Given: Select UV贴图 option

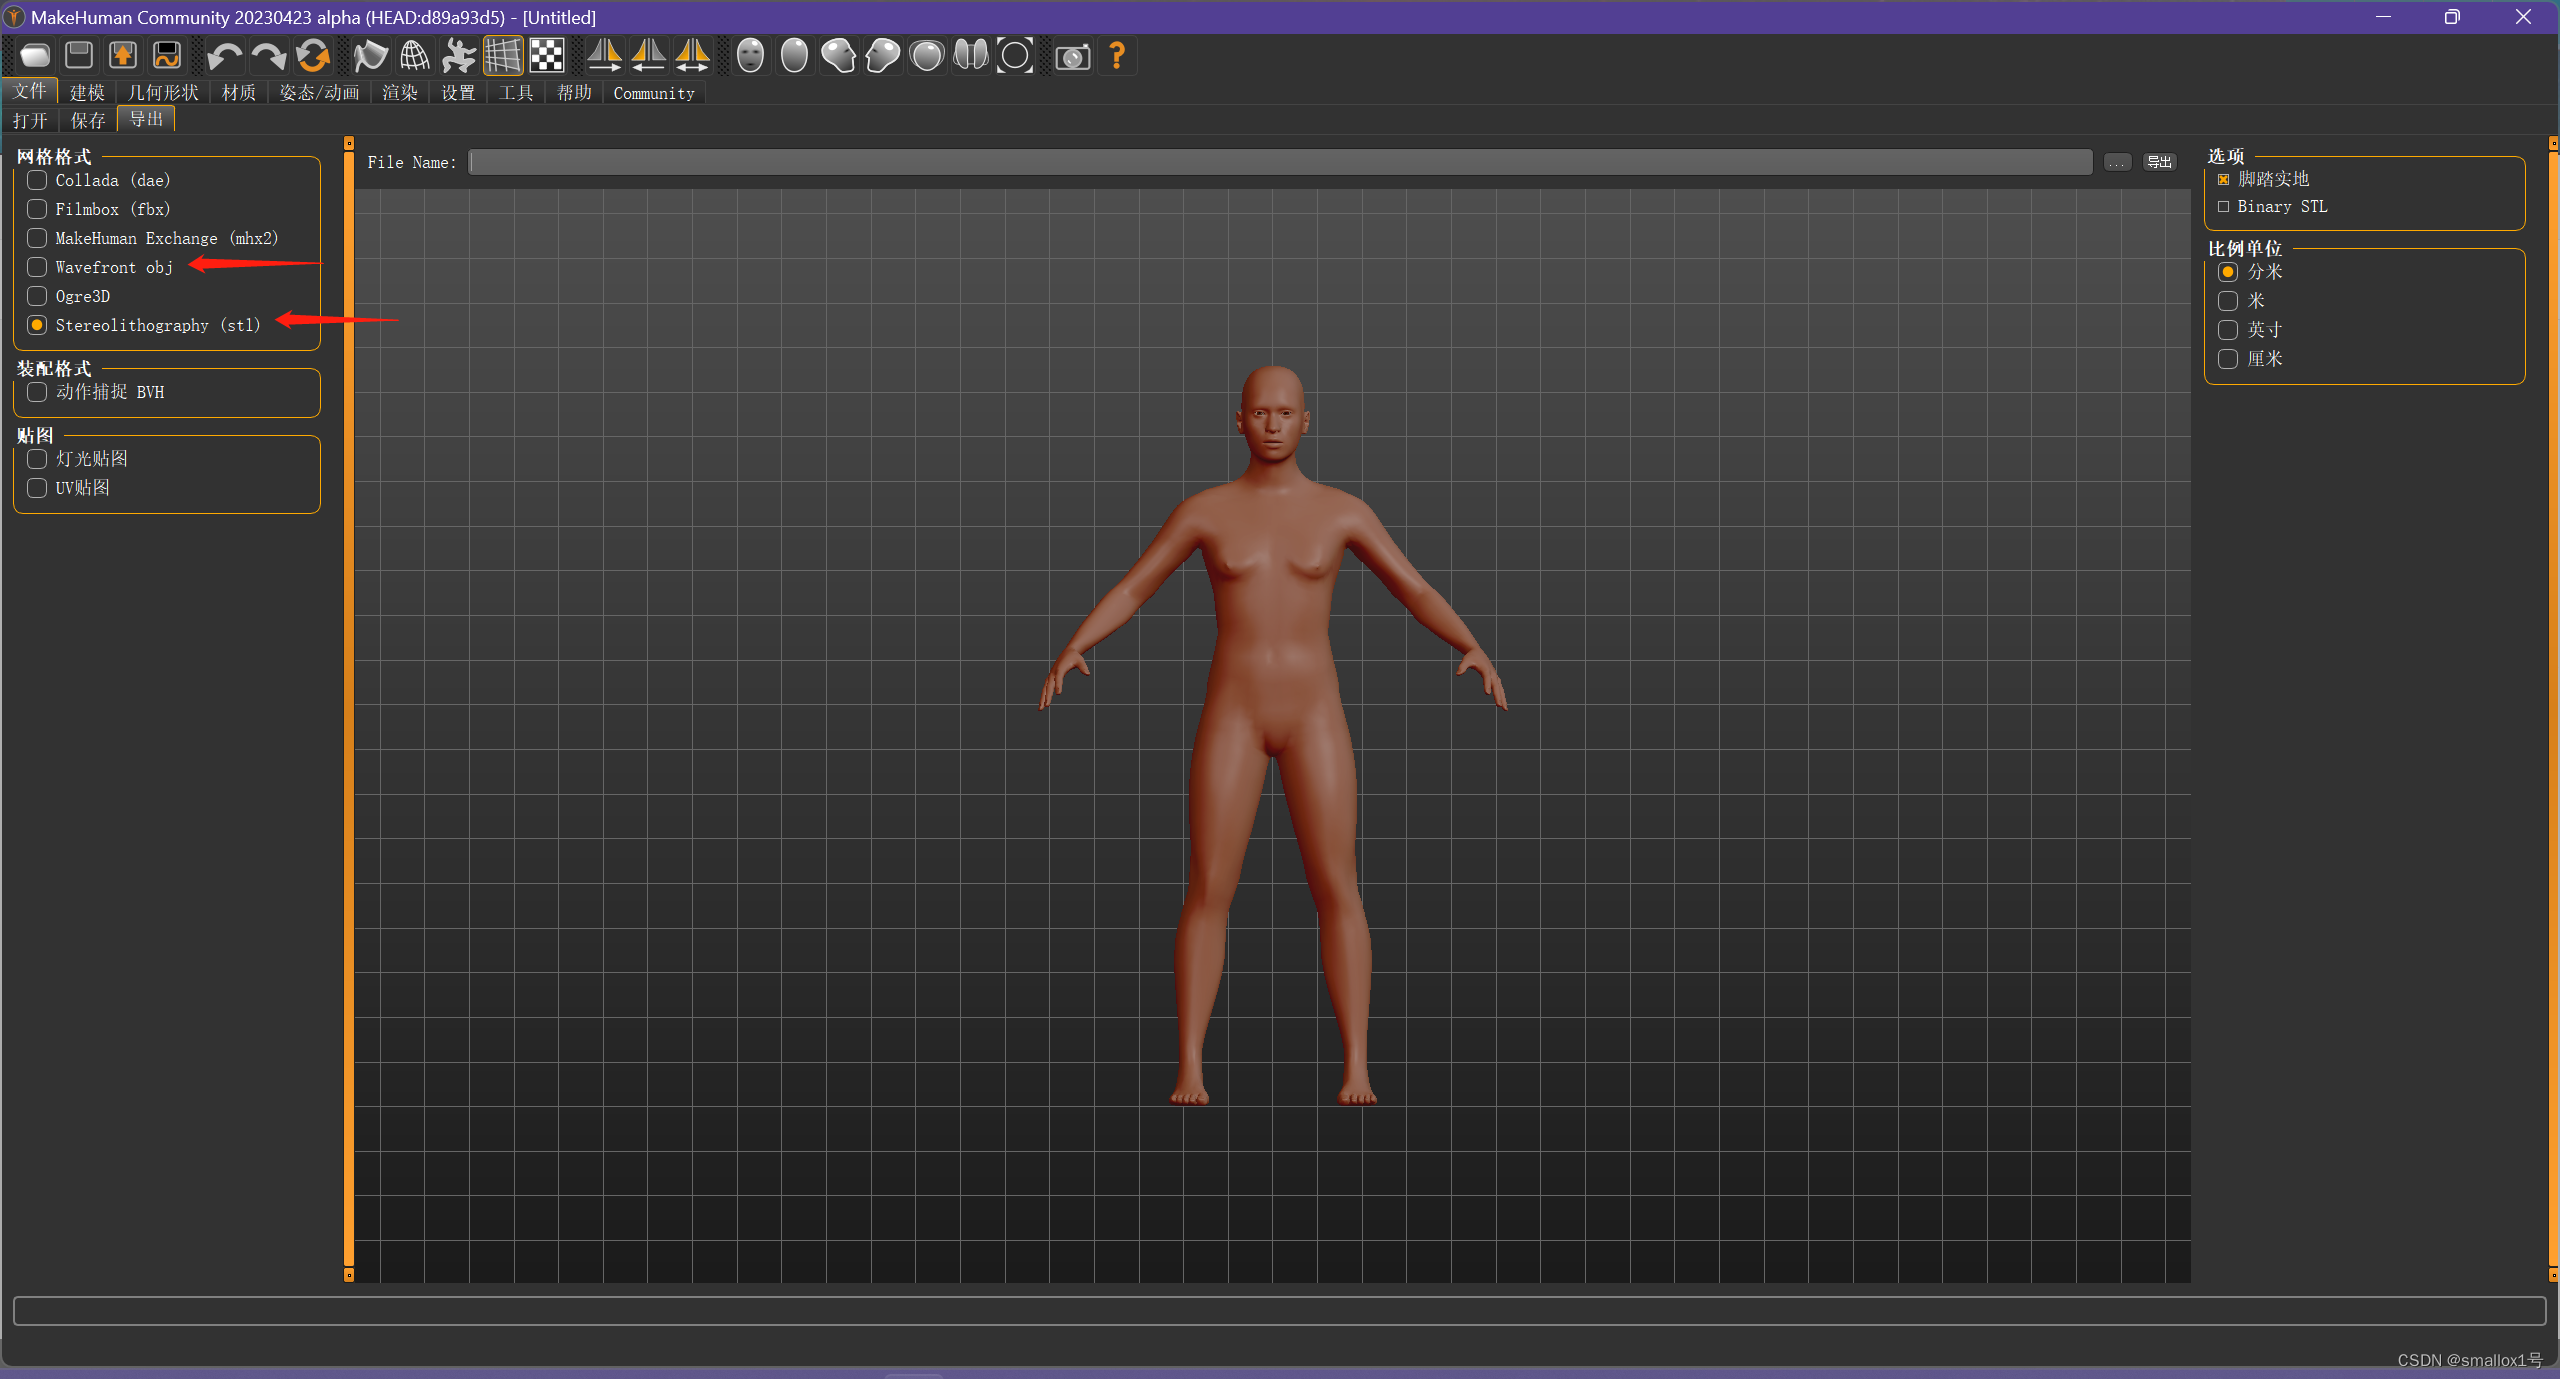Looking at the screenshot, I should click(69, 488).
